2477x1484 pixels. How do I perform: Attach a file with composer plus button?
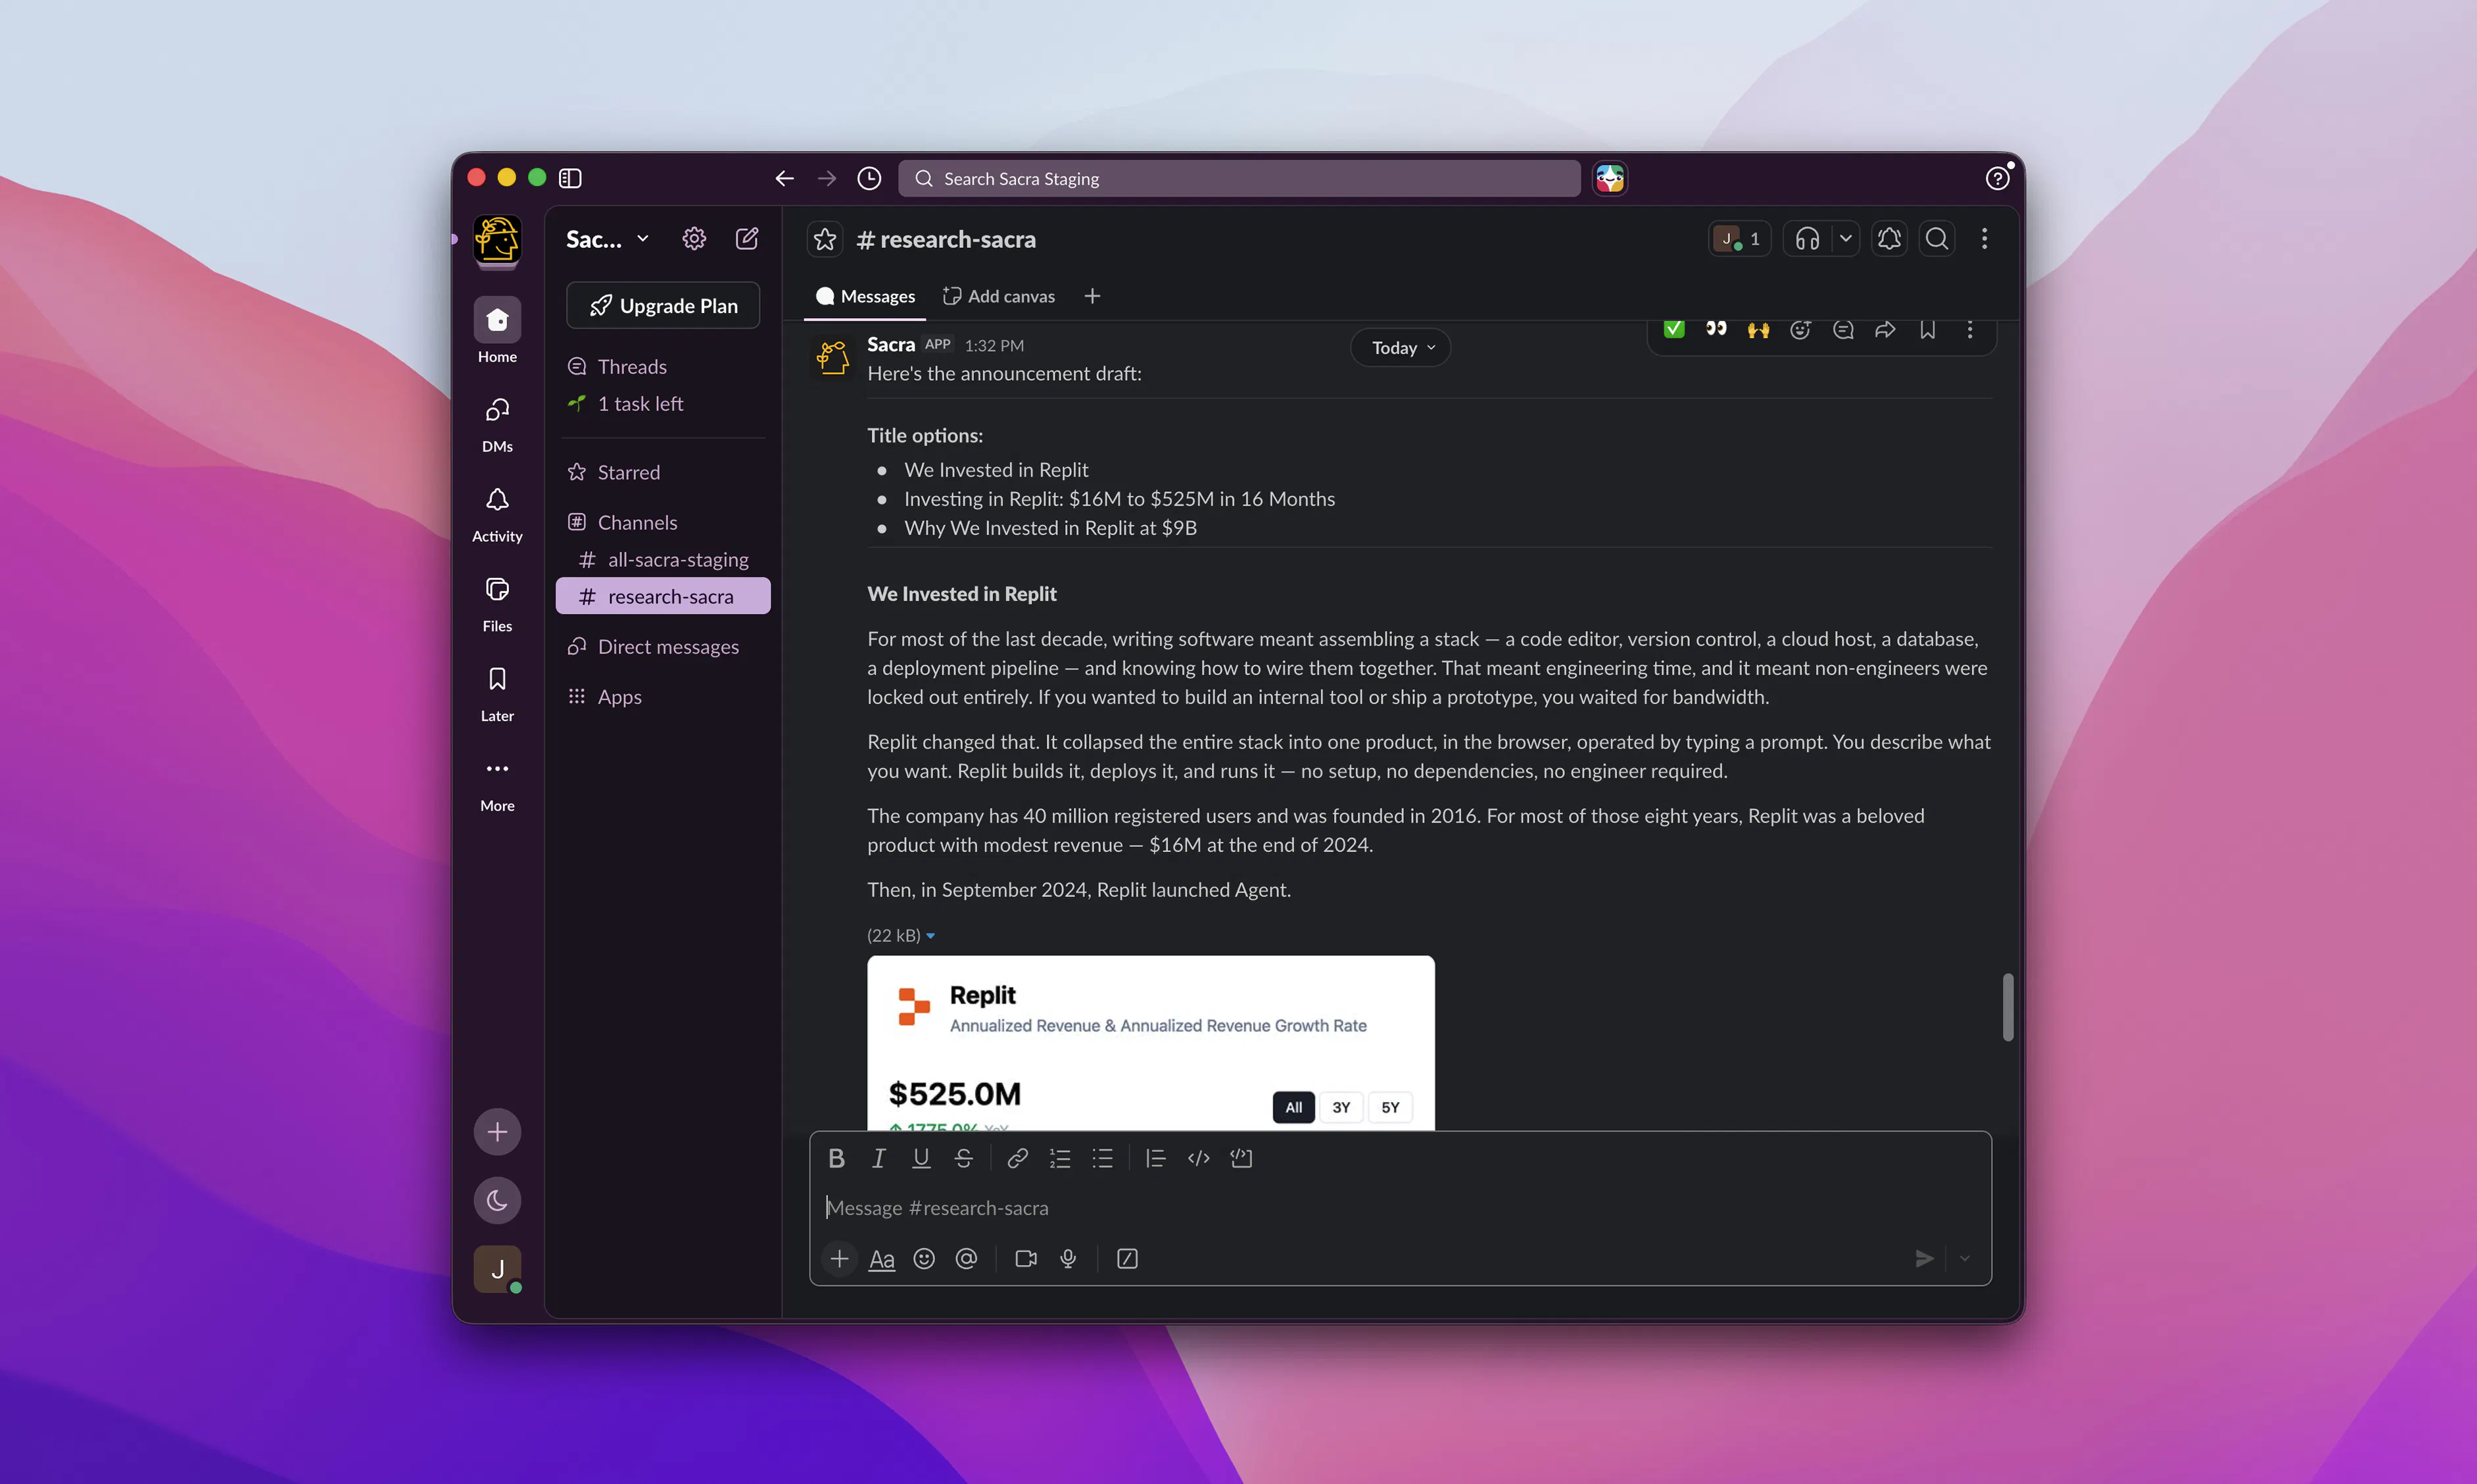(839, 1258)
